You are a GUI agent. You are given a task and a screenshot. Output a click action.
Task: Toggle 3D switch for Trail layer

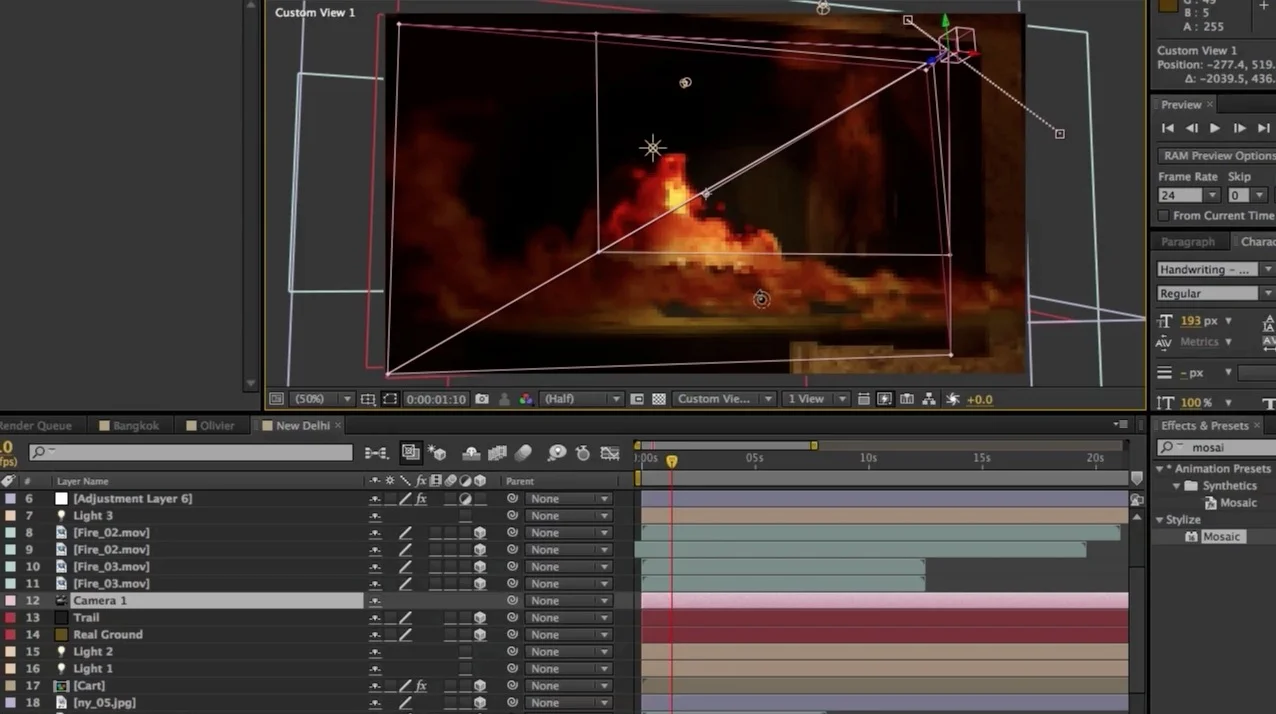click(x=480, y=618)
